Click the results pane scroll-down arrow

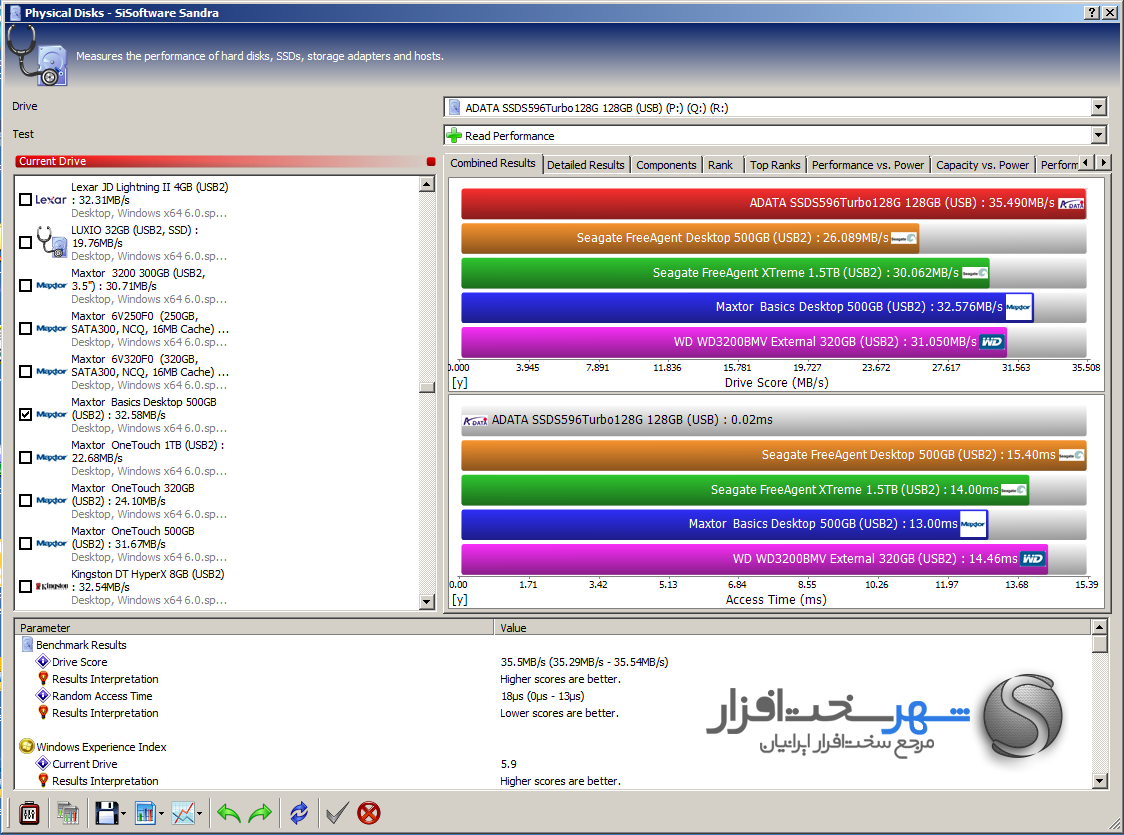click(1100, 781)
